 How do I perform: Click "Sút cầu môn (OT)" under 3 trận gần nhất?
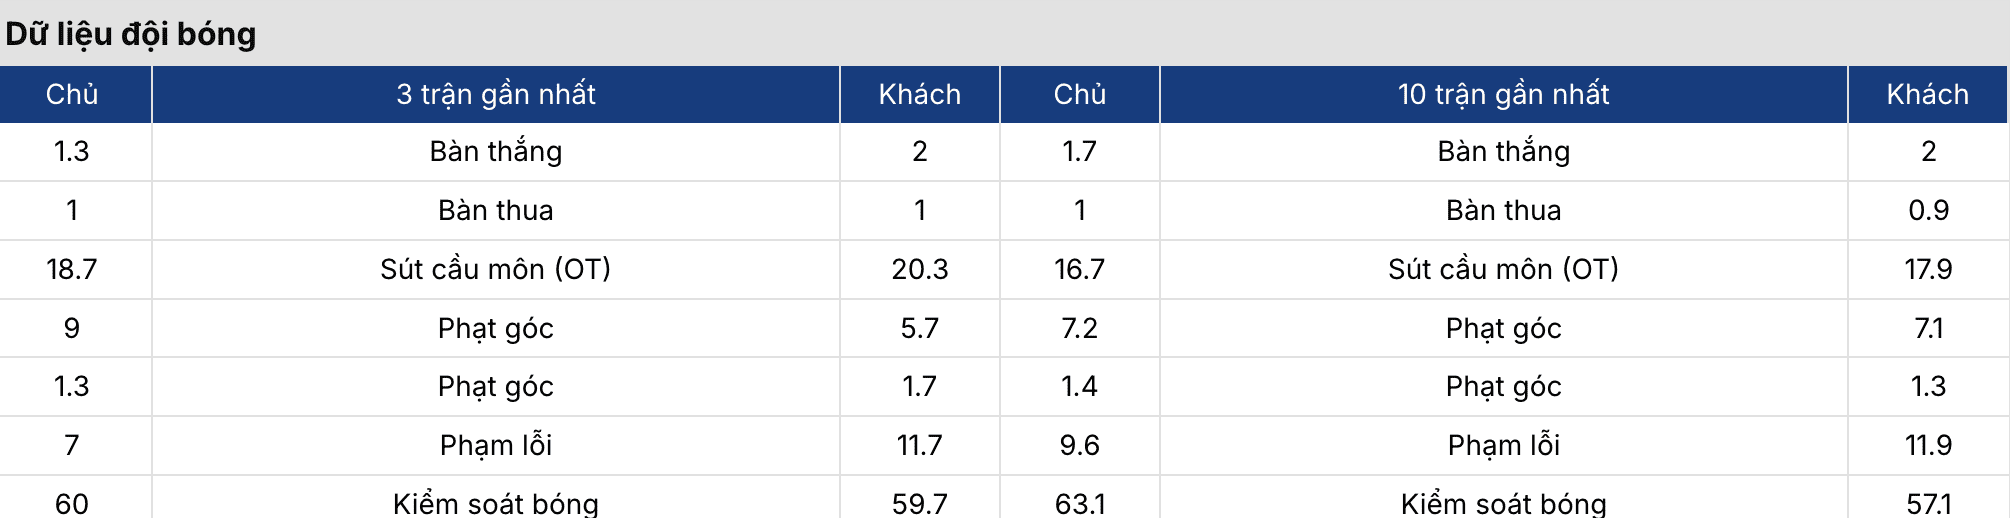(x=496, y=269)
